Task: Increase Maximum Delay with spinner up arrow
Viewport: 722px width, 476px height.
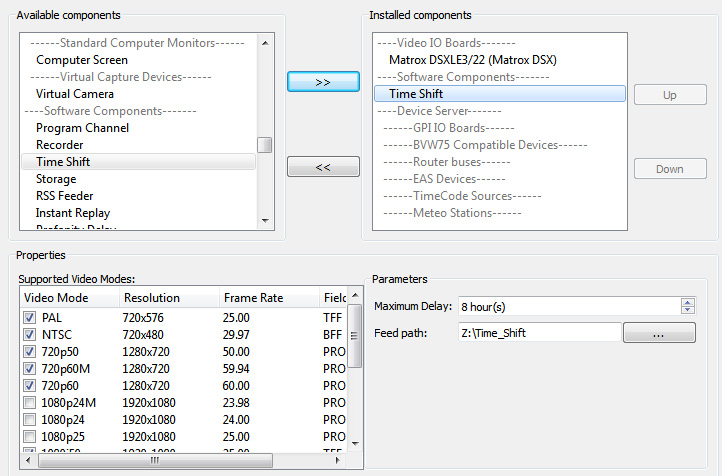Action: click(687, 302)
